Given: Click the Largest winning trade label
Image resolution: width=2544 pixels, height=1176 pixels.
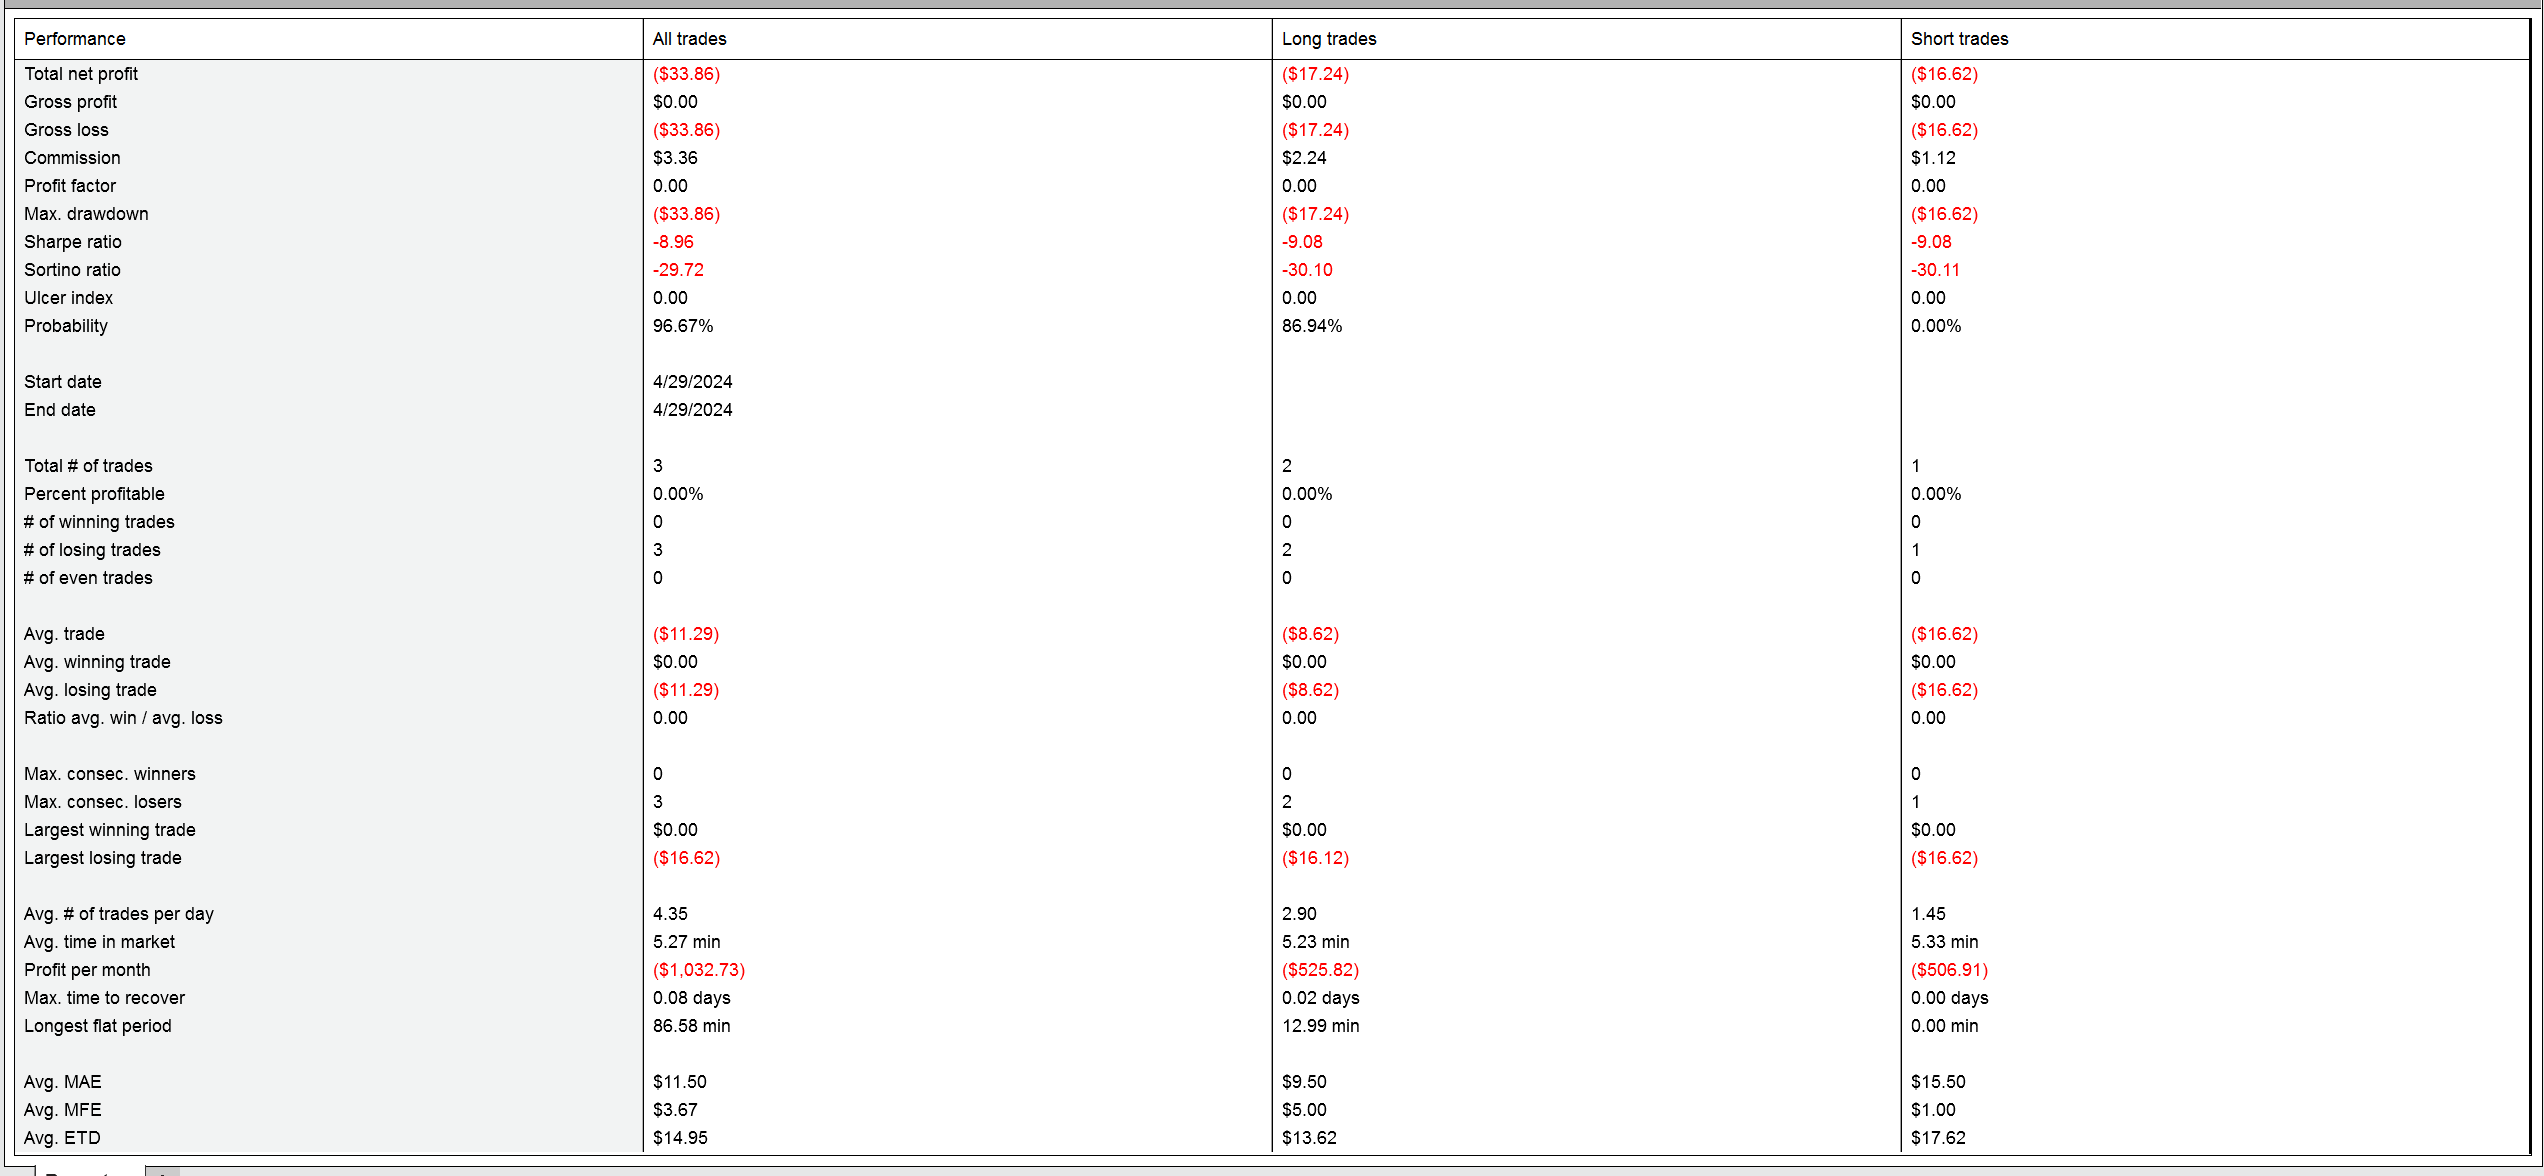Looking at the screenshot, I should coord(110,830).
